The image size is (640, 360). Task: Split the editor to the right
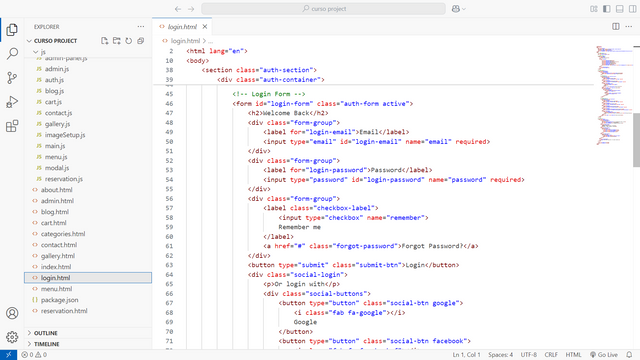[x=616, y=27]
